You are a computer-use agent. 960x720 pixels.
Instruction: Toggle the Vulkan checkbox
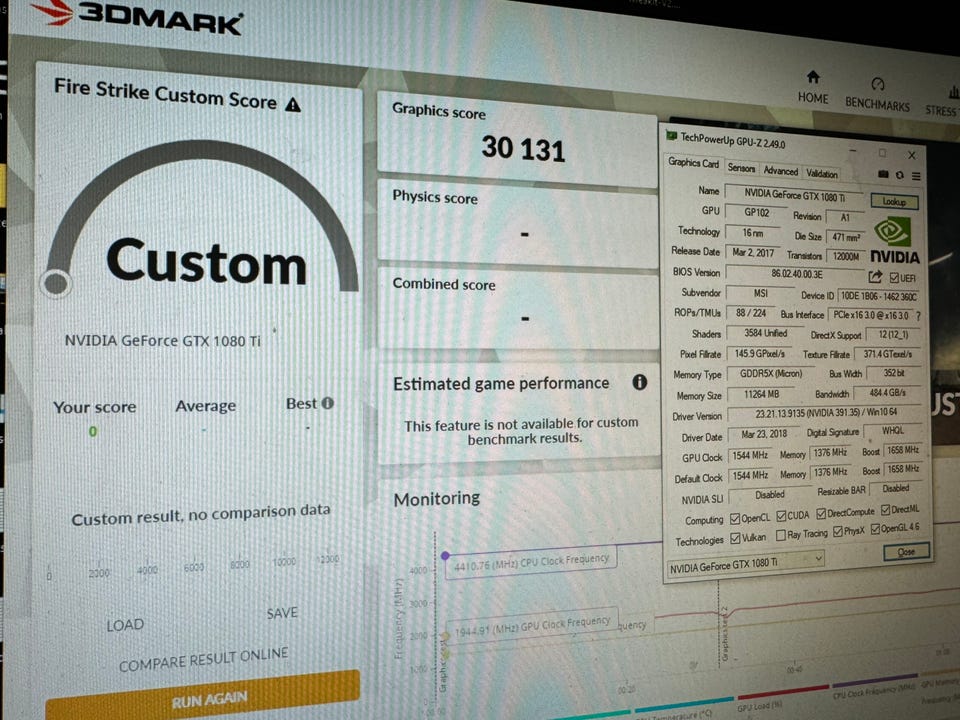[735, 539]
